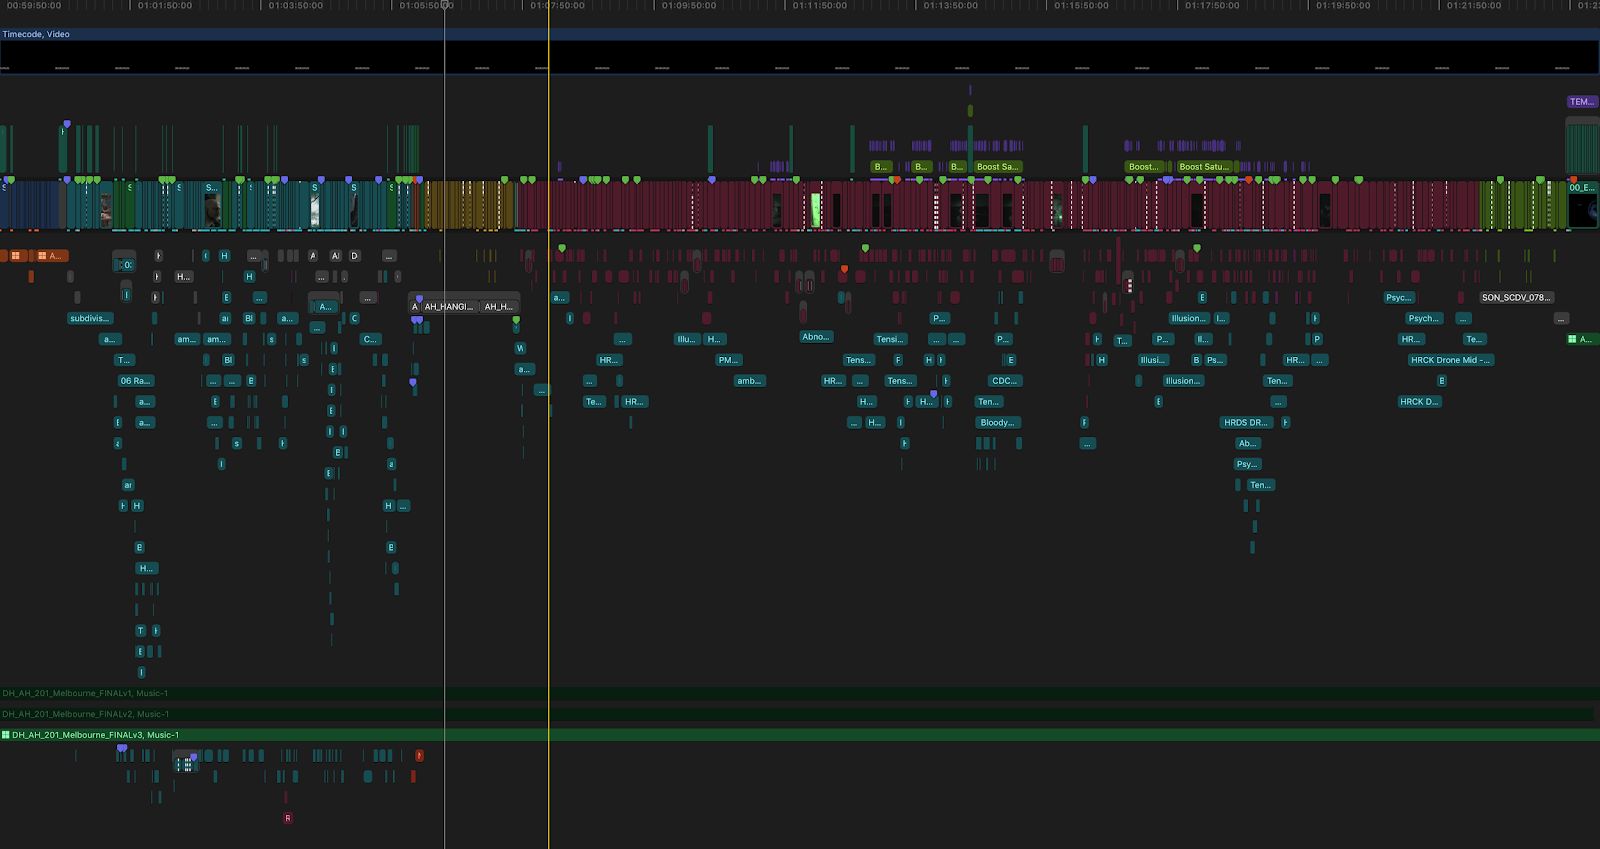Click the green icon beside DH_AH_201_Melbourne_FINALv3

coord(6,735)
